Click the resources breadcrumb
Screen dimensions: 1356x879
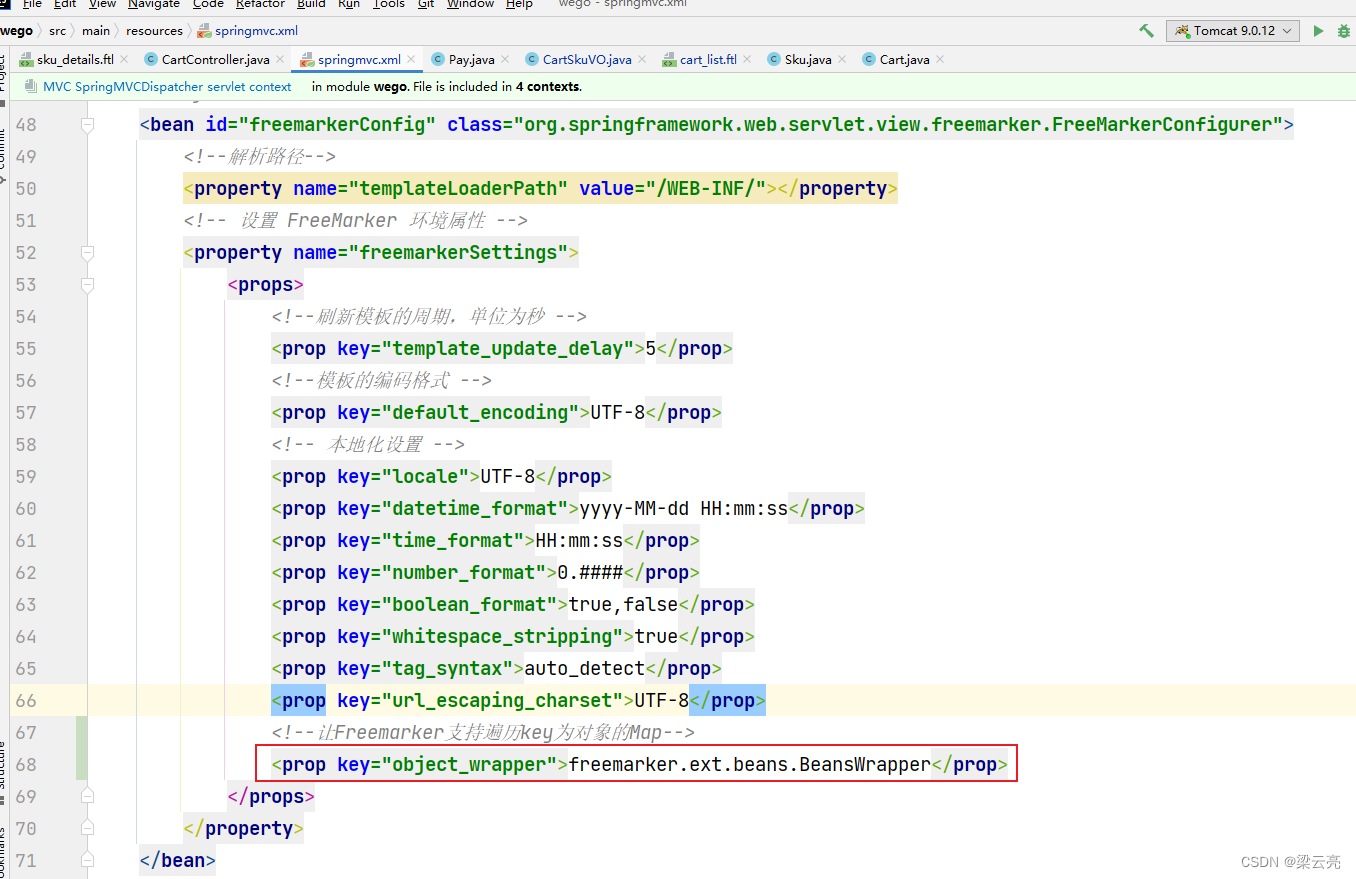point(155,31)
